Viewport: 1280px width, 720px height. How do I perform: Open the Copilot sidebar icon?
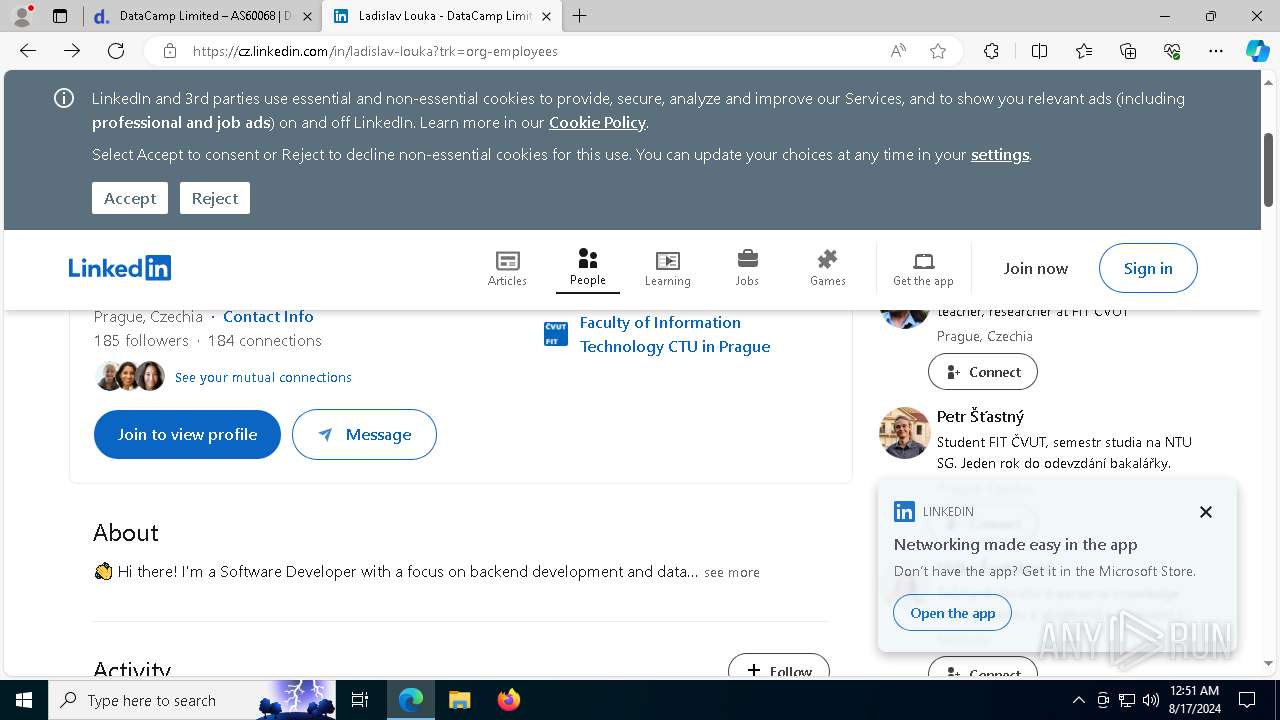tap(1257, 51)
